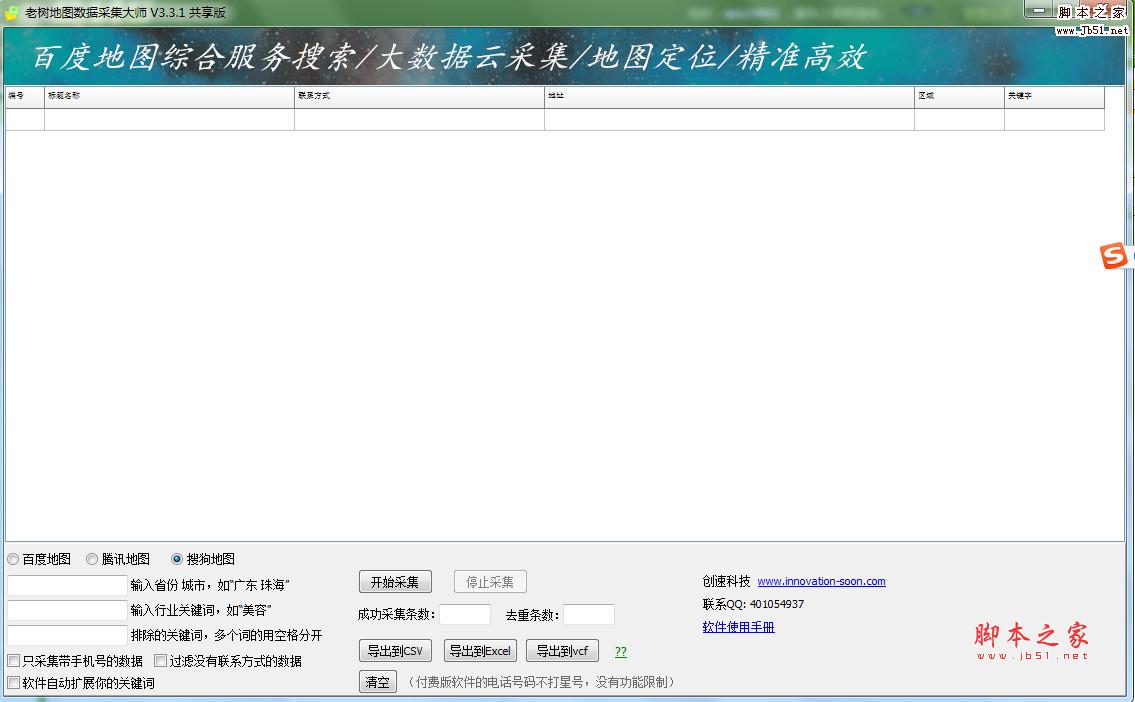Click the 编号 column header
This screenshot has width=1135, height=702.
pos(25,97)
